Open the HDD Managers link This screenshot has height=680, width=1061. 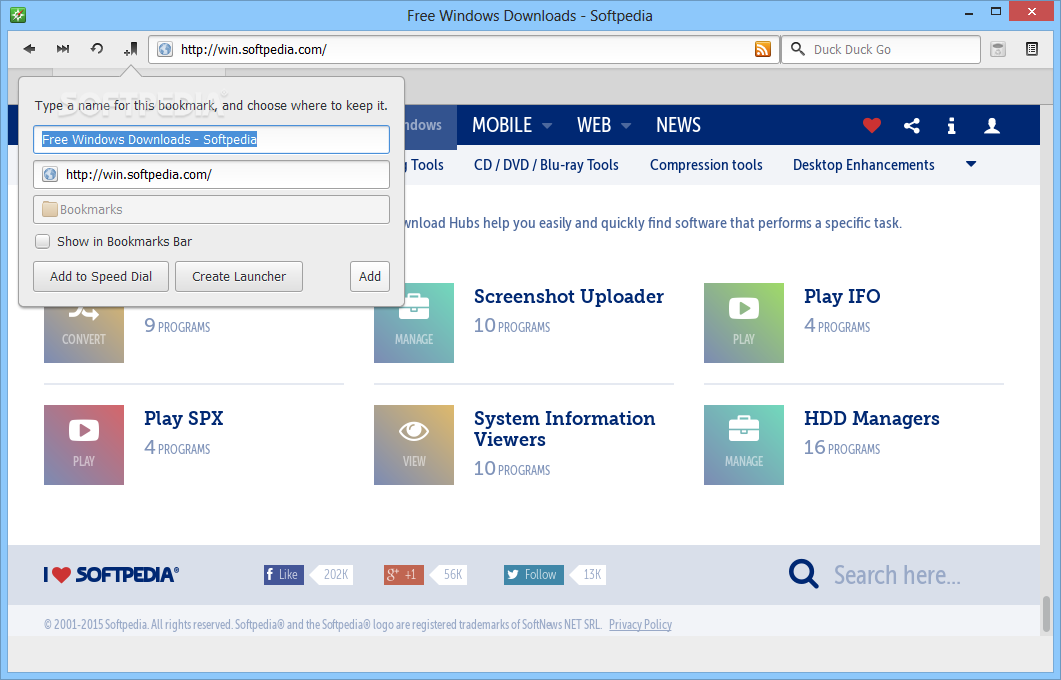click(872, 418)
